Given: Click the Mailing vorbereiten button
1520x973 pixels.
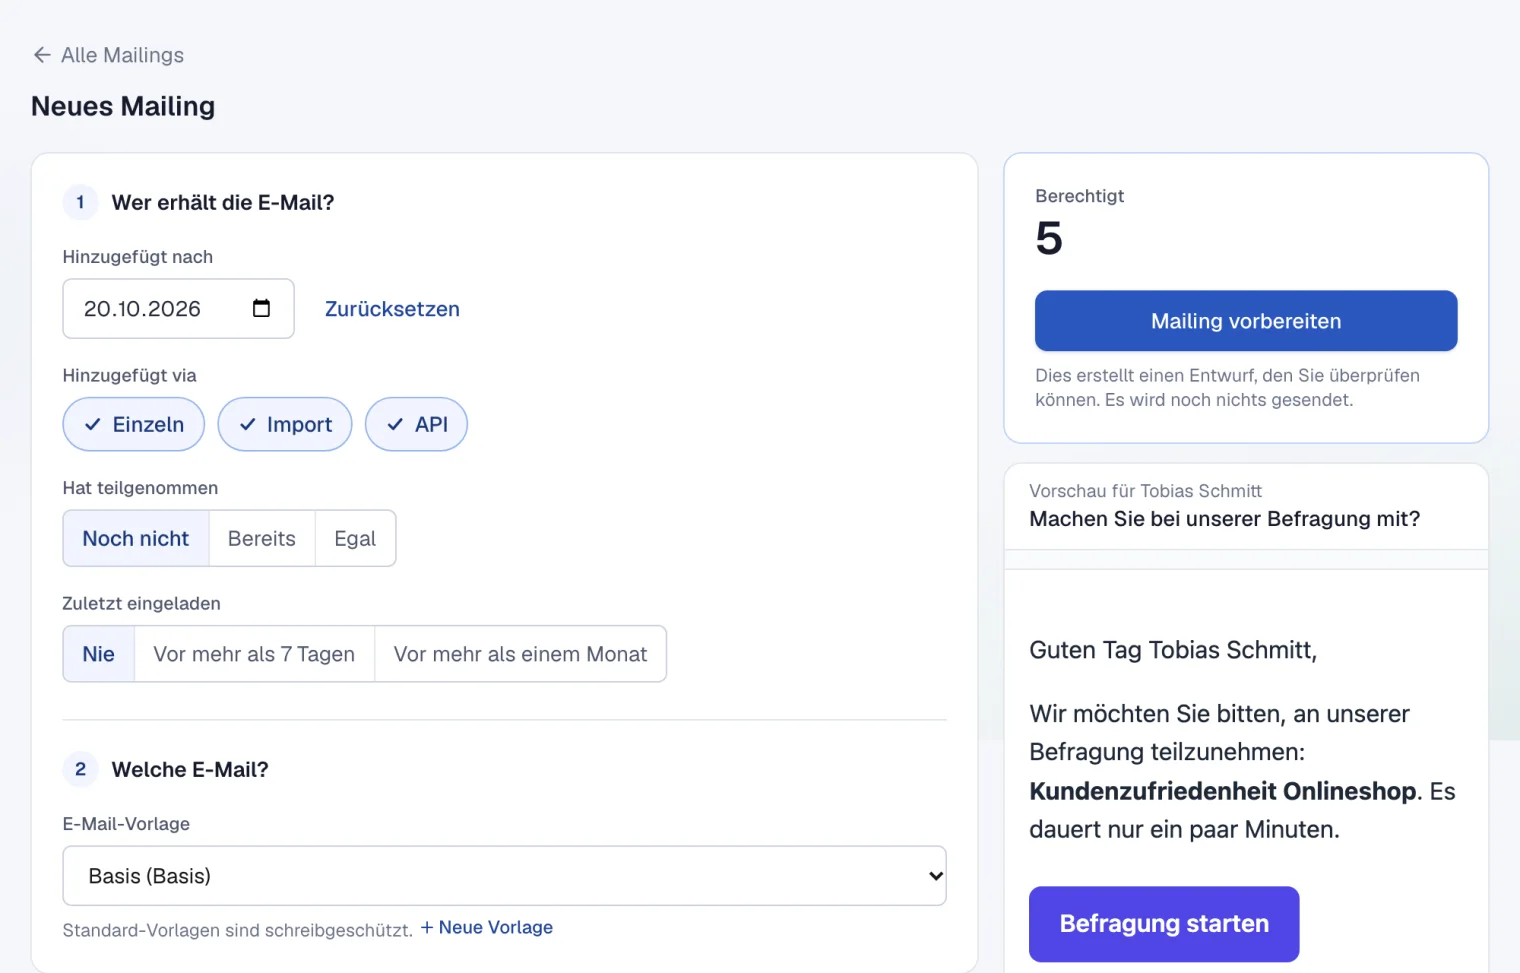Looking at the screenshot, I should pos(1246,321).
